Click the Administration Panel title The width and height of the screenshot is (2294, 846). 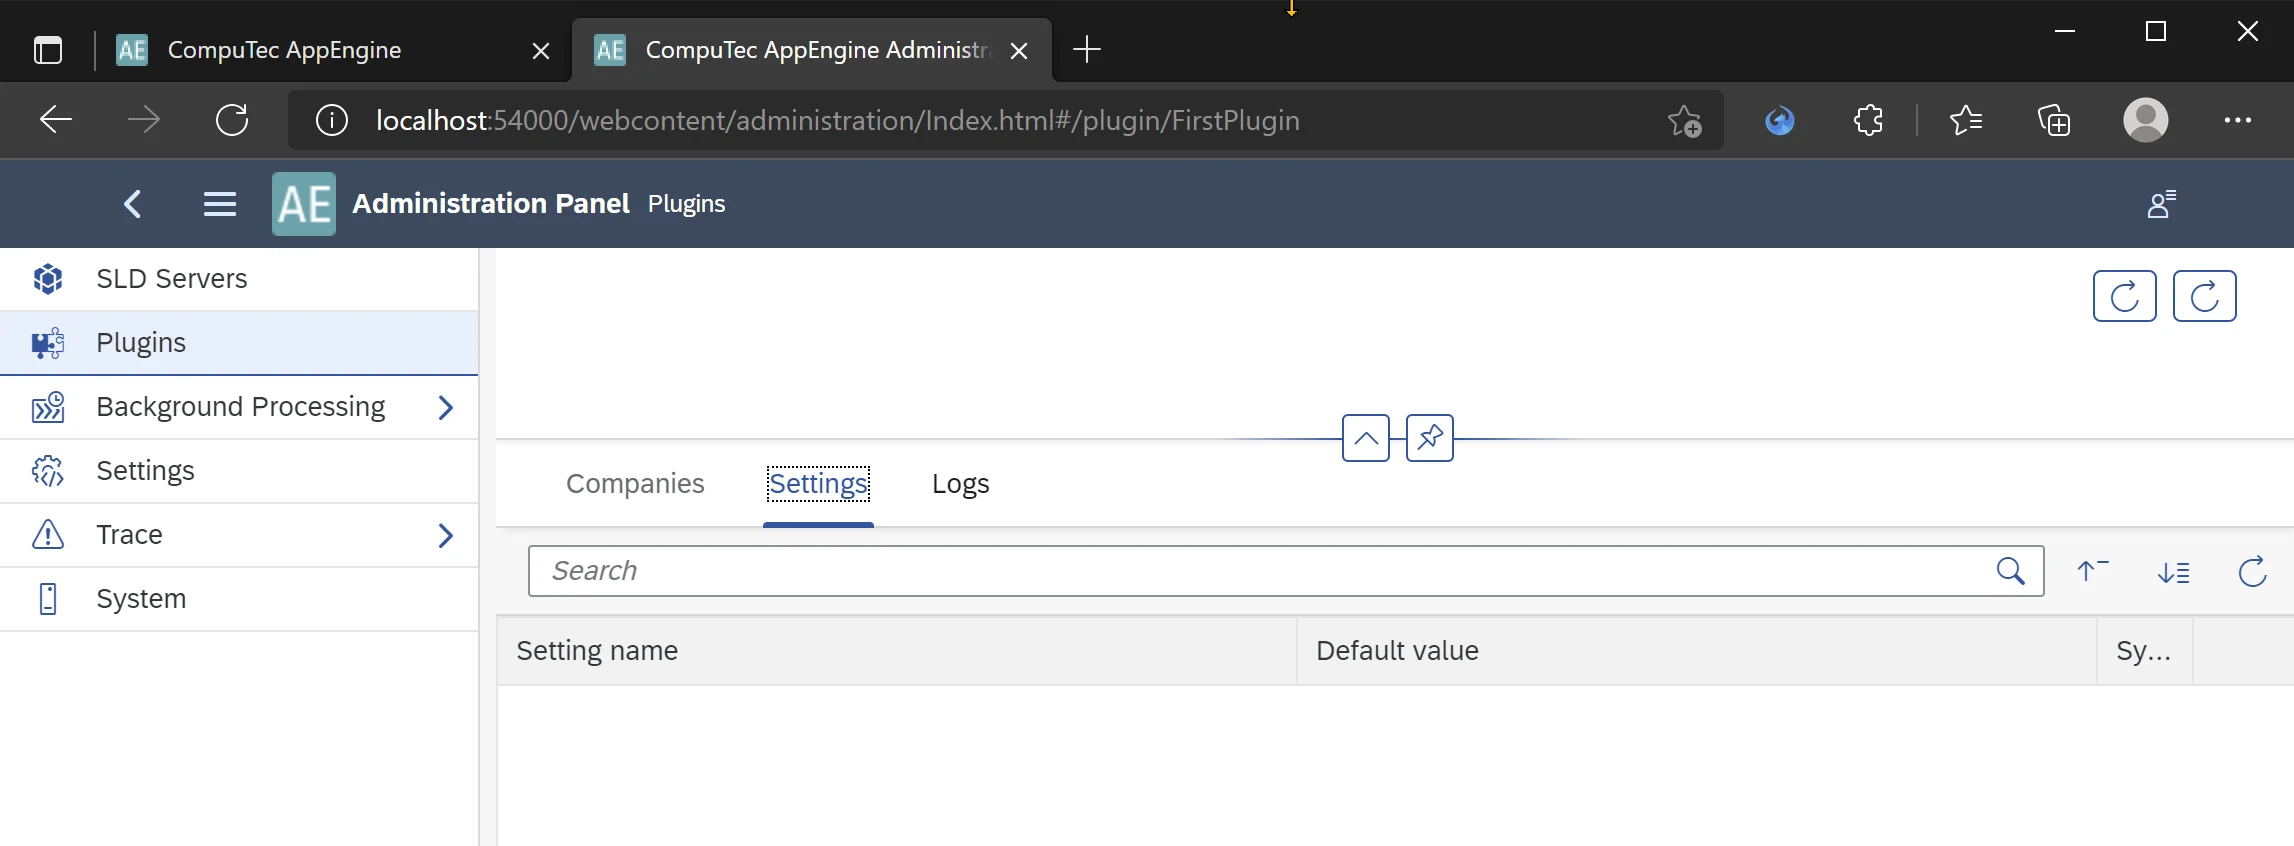pos(491,204)
